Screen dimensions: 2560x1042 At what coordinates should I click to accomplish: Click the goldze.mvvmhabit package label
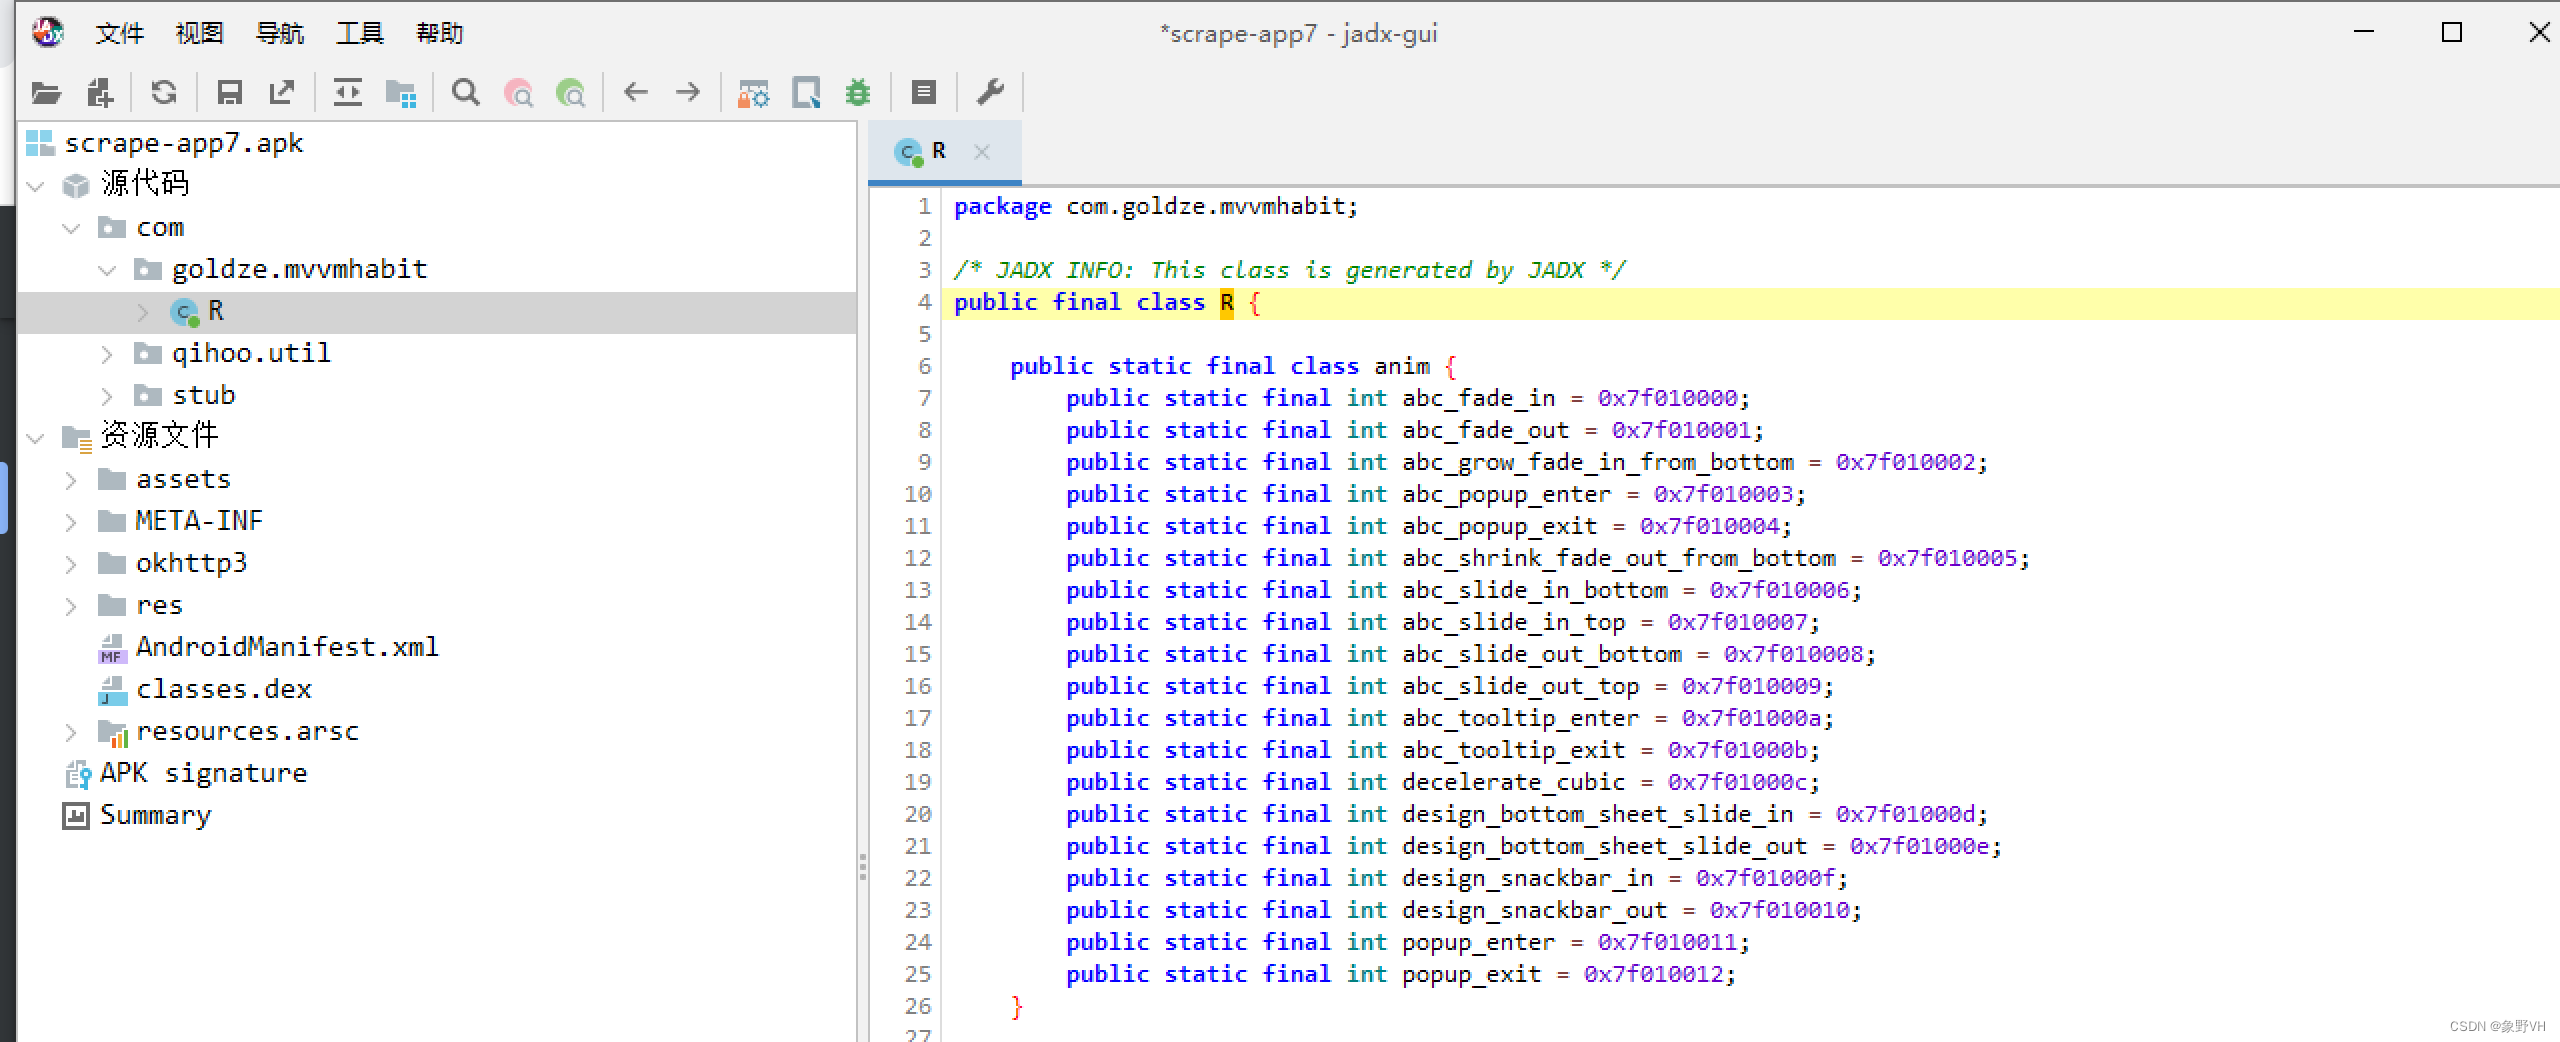[x=299, y=269]
